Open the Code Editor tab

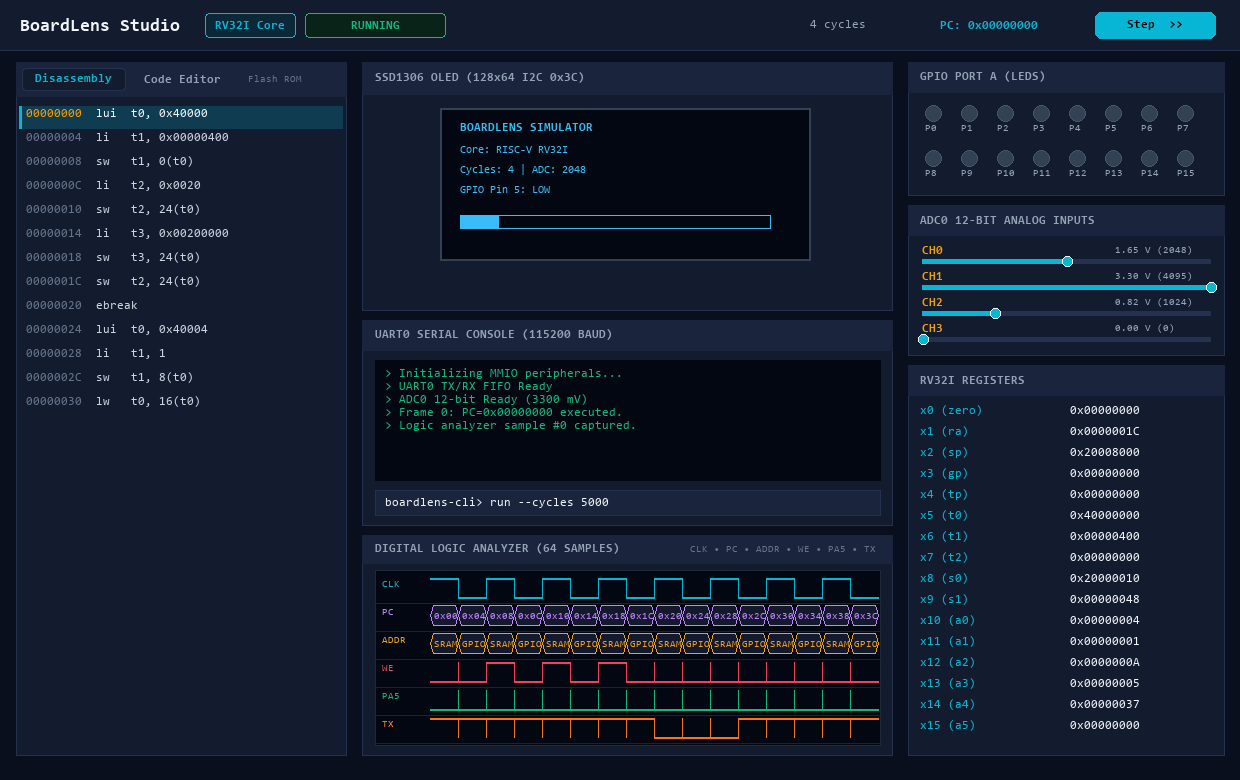[182, 79]
